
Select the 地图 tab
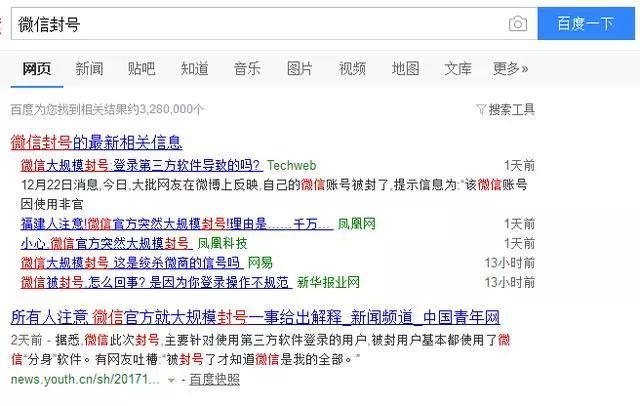pyautogui.click(x=405, y=69)
